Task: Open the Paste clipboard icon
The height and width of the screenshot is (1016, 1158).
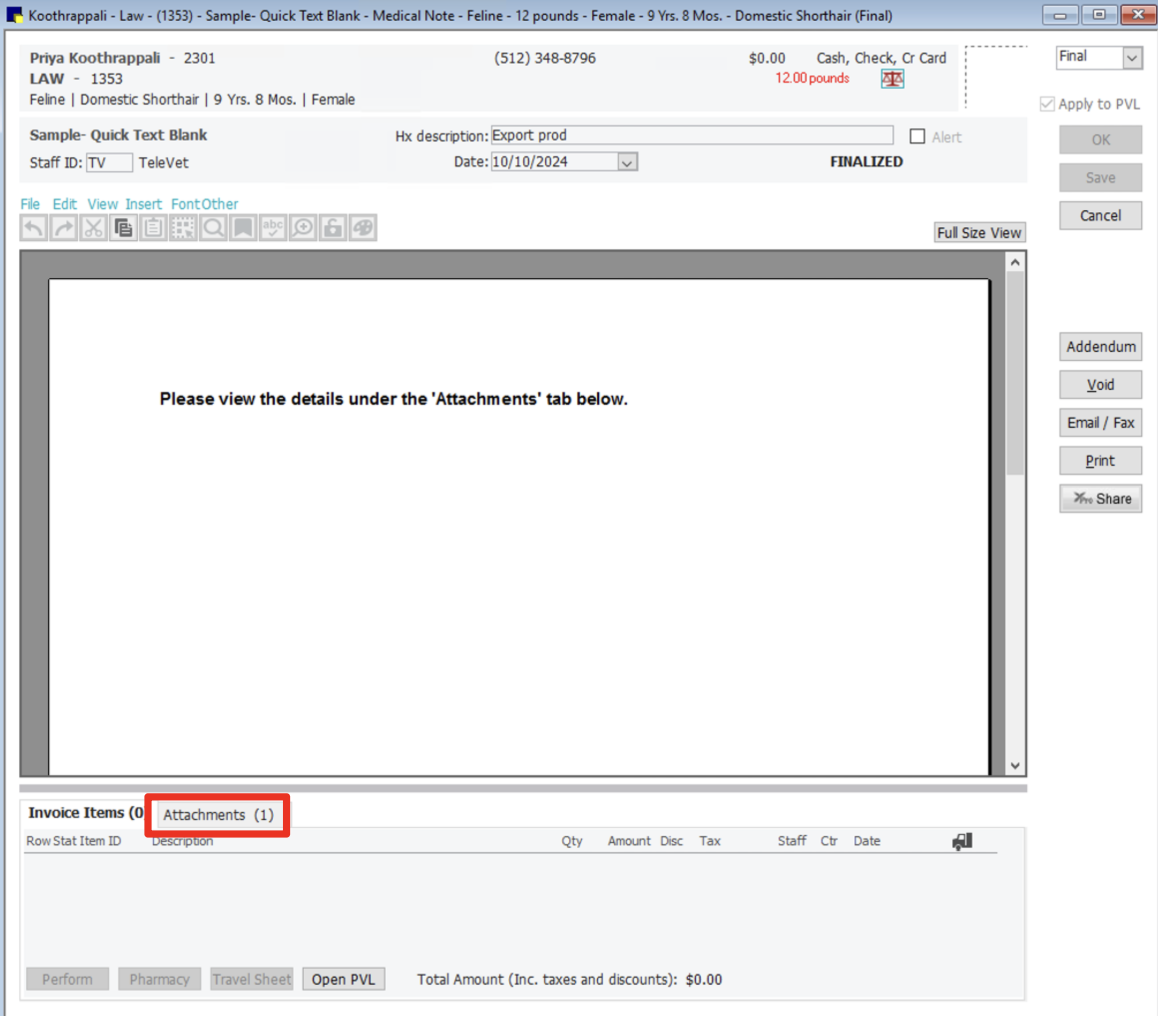Action: coord(152,227)
